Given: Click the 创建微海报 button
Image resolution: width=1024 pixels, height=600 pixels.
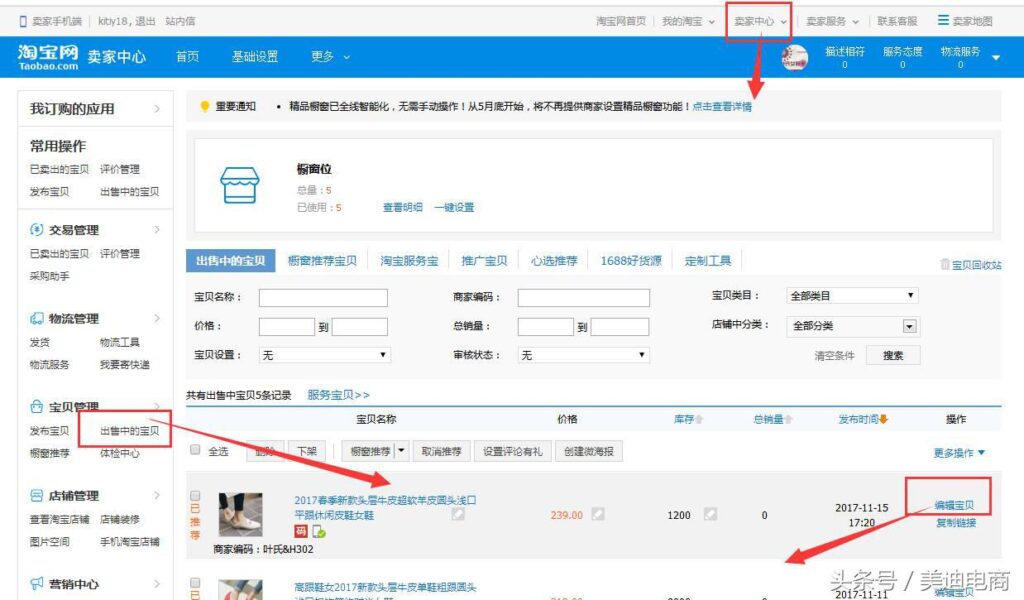Looking at the screenshot, I should [x=588, y=451].
